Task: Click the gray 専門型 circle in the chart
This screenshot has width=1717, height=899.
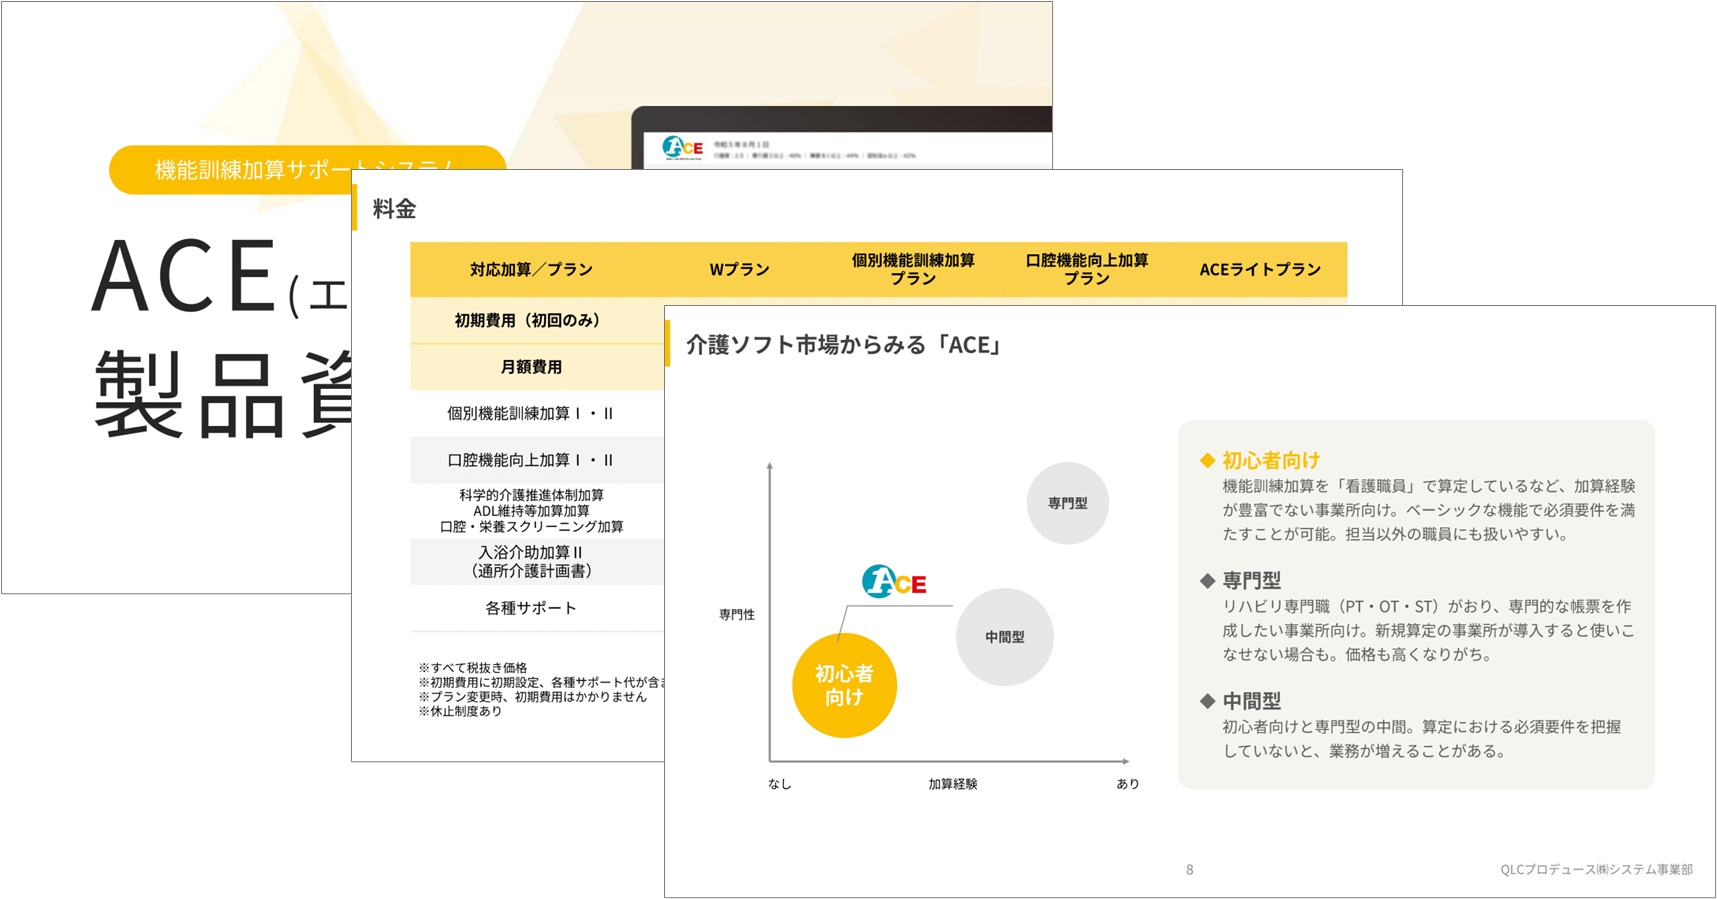Action: pyautogui.click(x=1067, y=503)
